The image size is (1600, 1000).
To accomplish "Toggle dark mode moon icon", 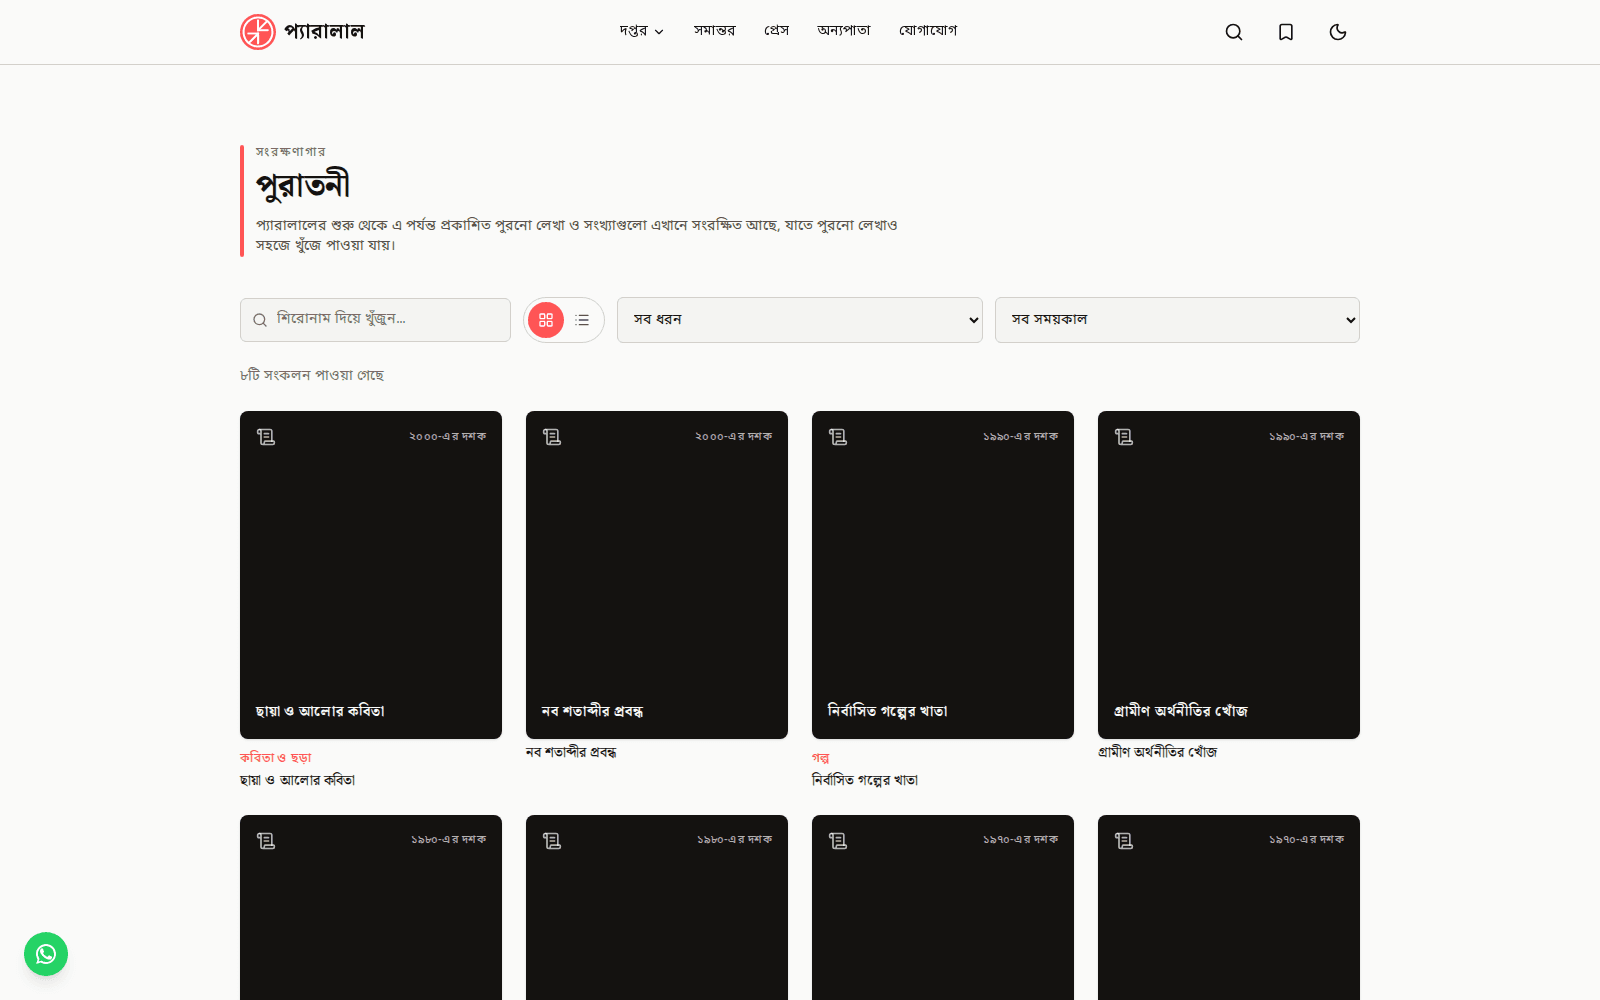I will [1338, 32].
